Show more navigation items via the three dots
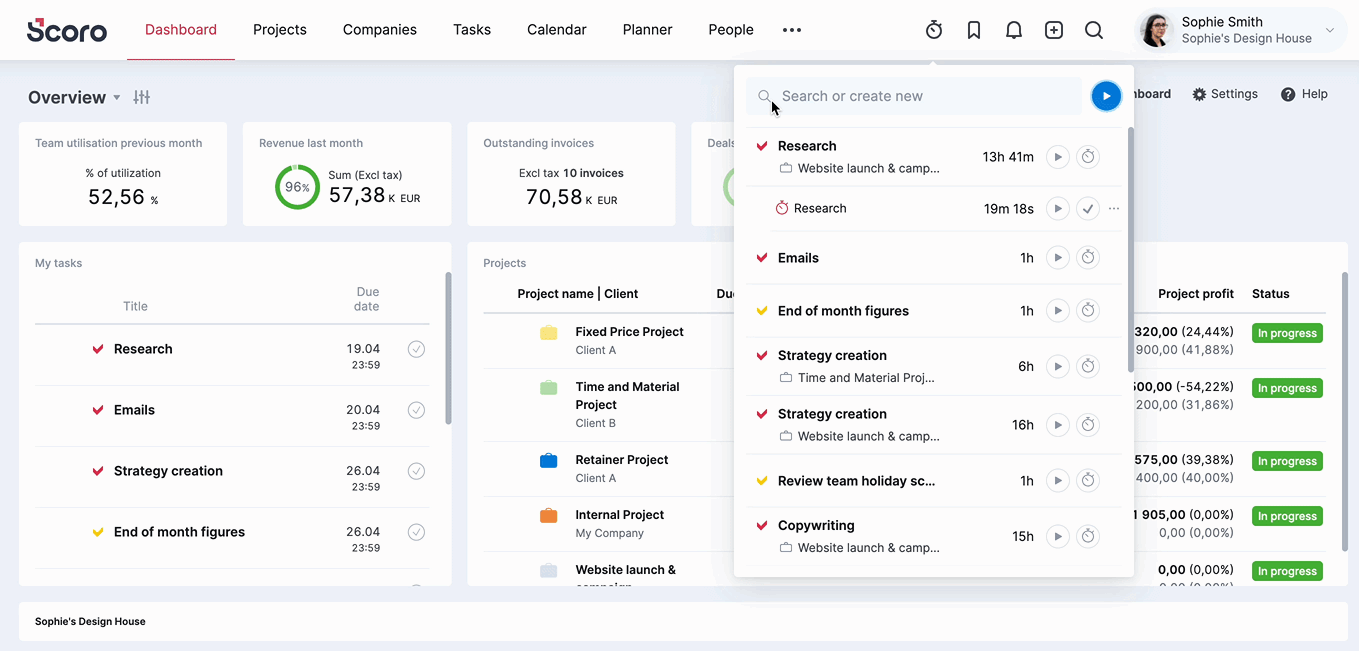 click(x=792, y=30)
